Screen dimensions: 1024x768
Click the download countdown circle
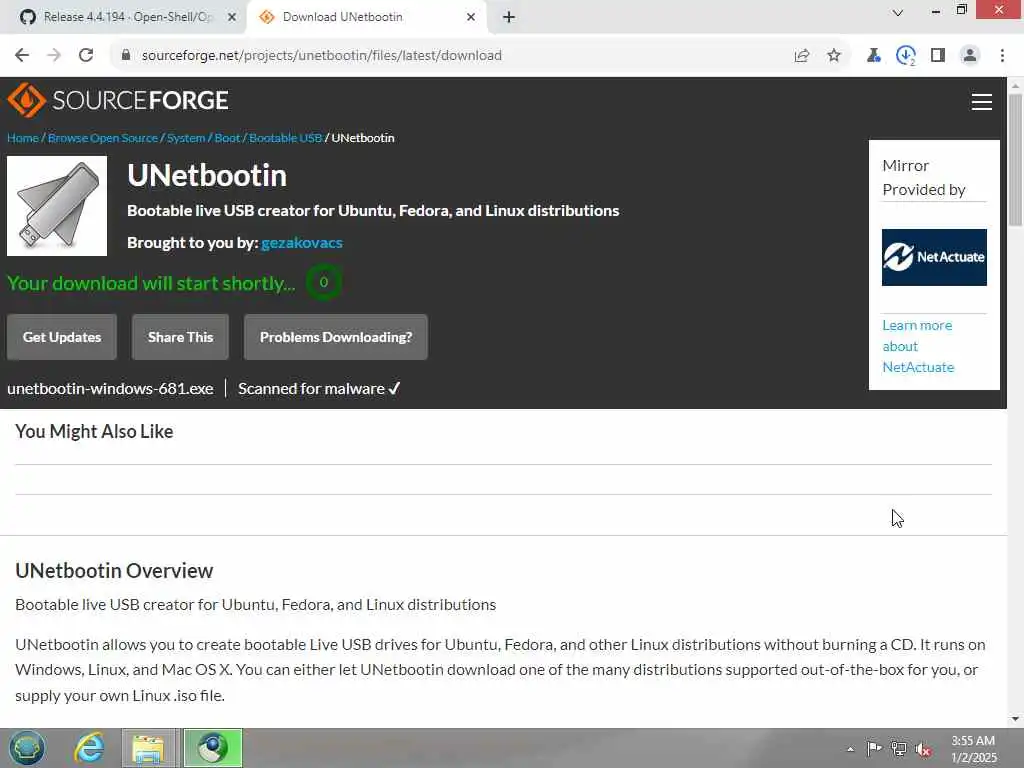pyautogui.click(x=323, y=282)
